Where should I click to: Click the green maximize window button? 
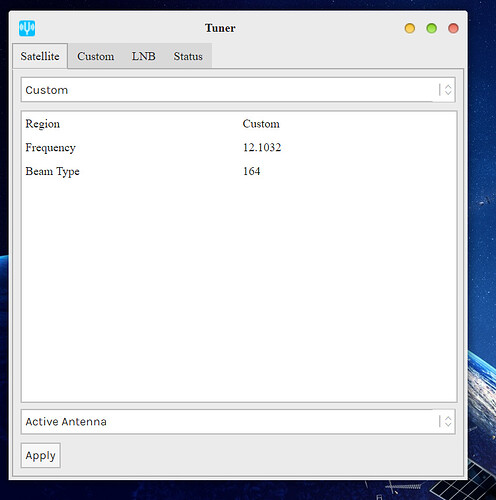(x=432, y=28)
